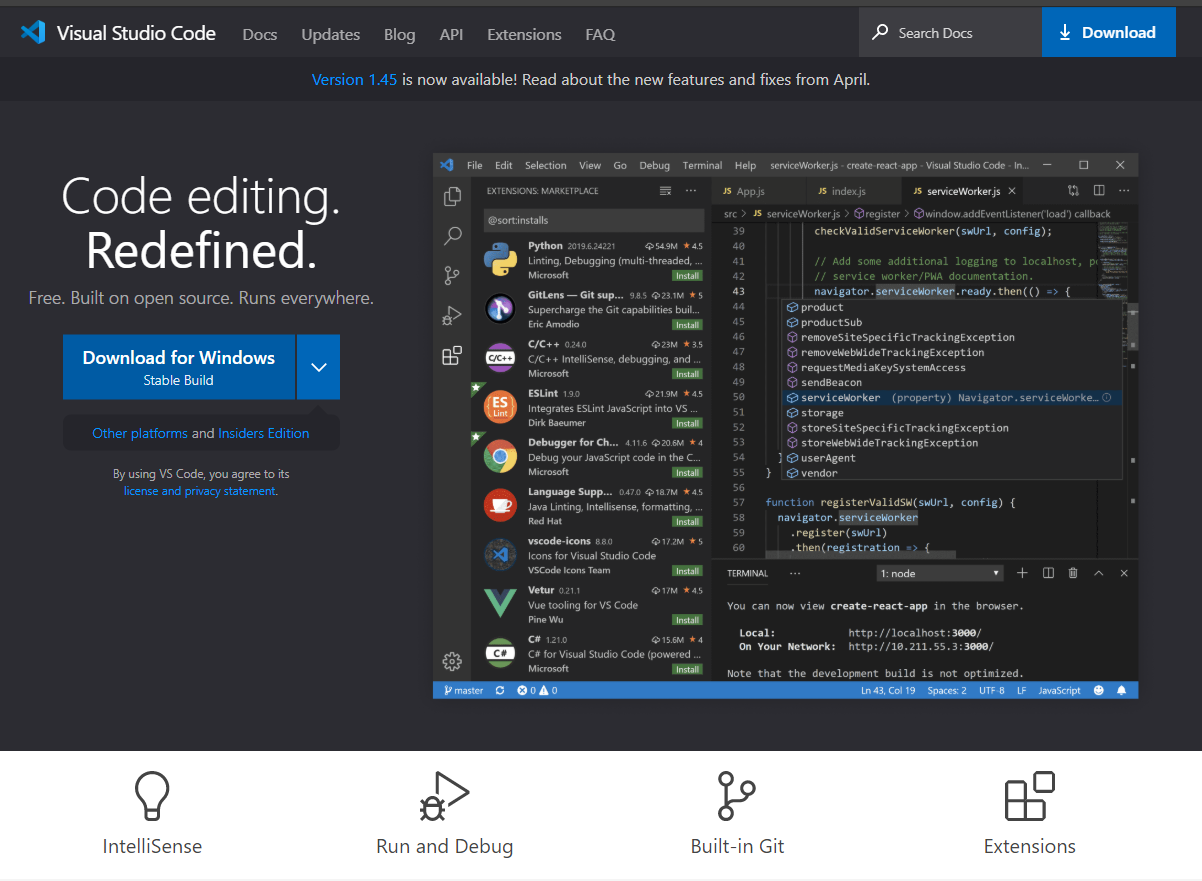The width and height of the screenshot is (1202, 881).
Task: Open FAQ in the navigation bar
Action: (600, 34)
